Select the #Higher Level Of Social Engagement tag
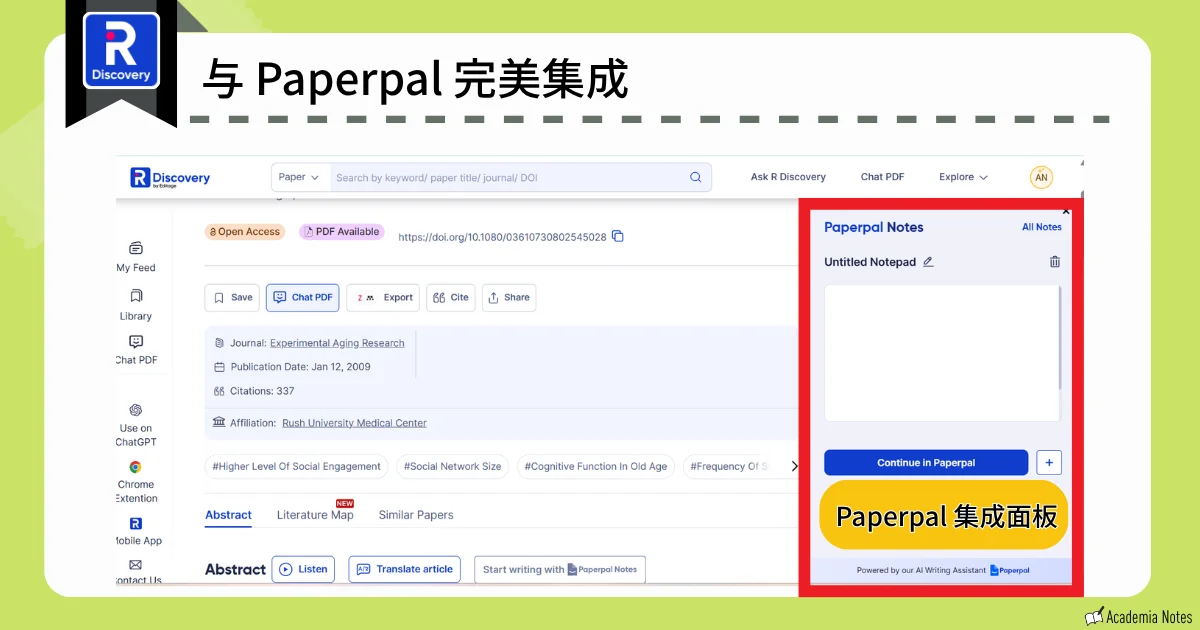 click(x=297, y=466)
